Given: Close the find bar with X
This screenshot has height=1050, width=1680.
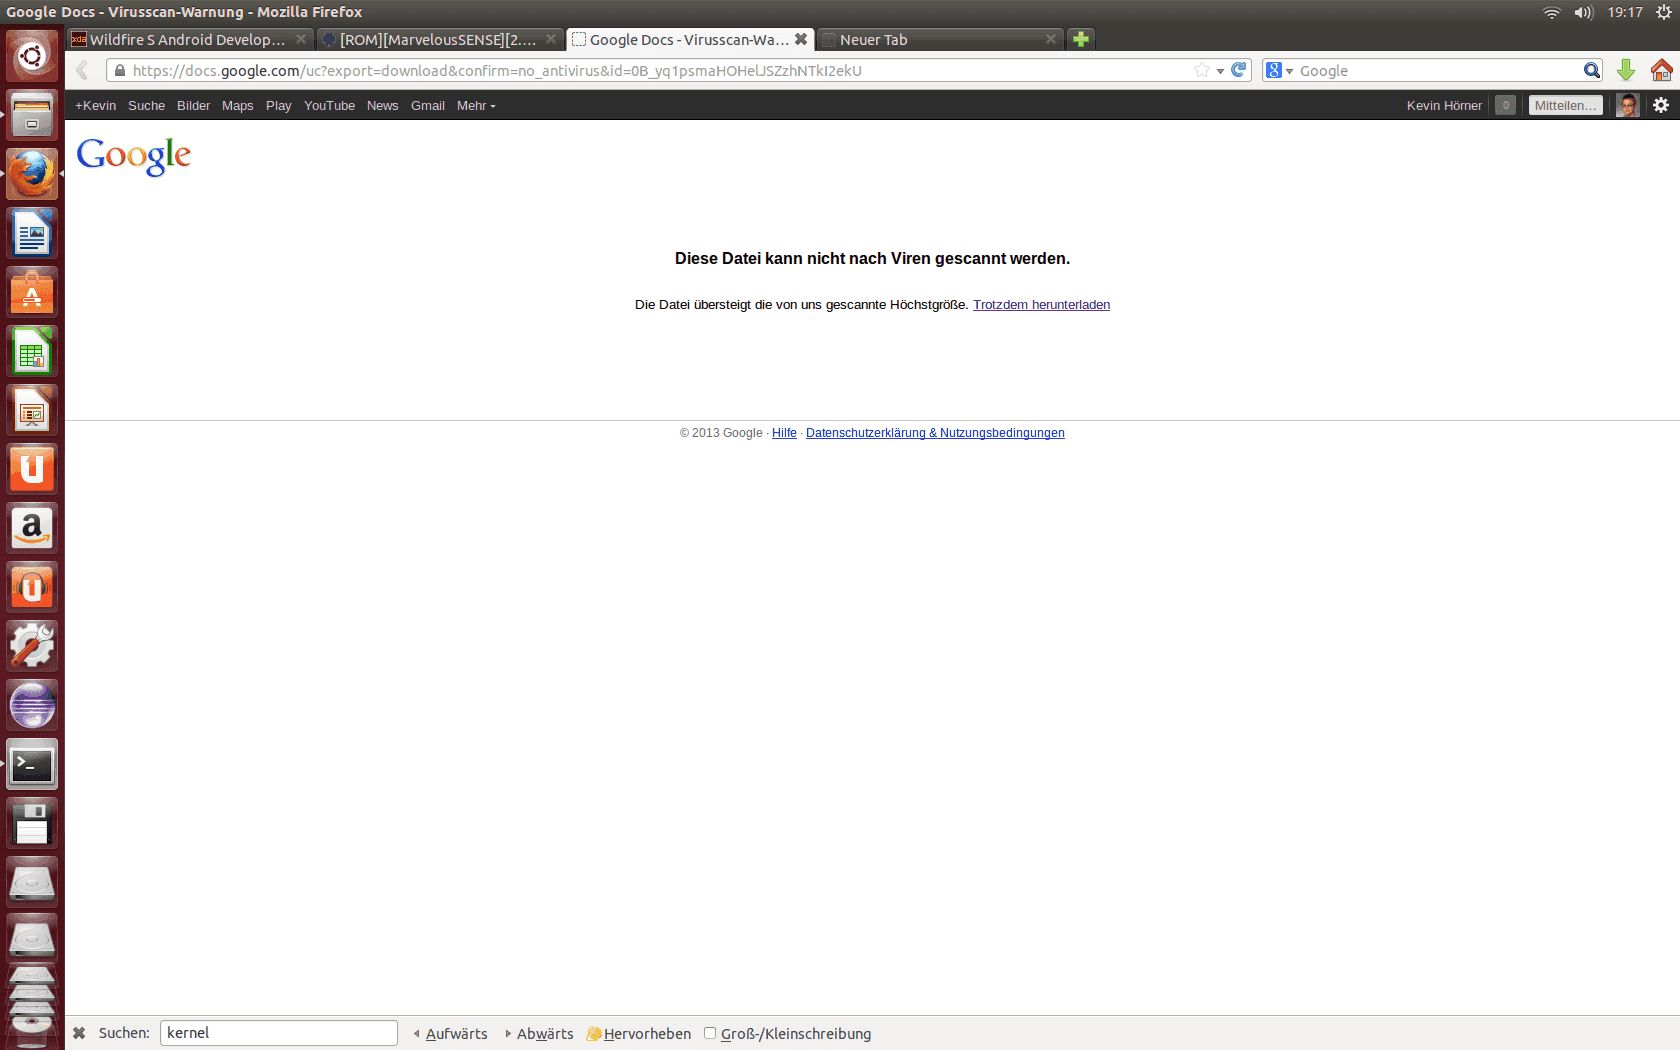Looking at the screenshot, I should pyautogui.click(x=79, y=1033).
